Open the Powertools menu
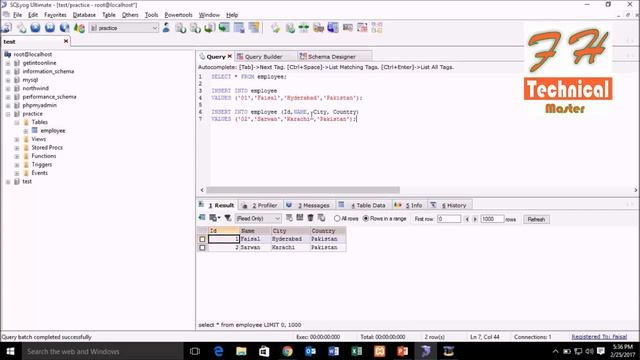Viewport: 640px width, 360px height. [x=178, y=15]
